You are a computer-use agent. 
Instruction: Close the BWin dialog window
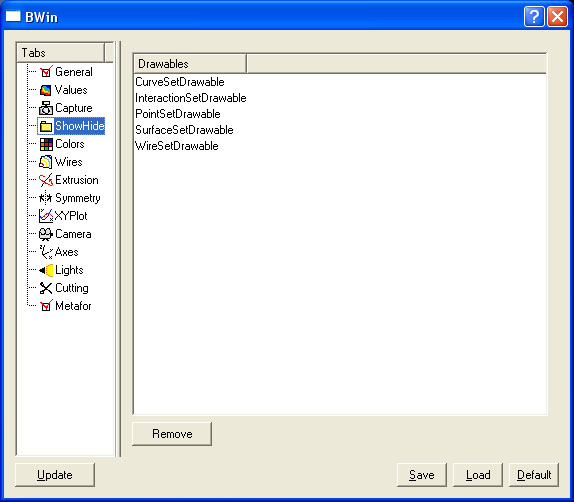[x=557, y=16]
